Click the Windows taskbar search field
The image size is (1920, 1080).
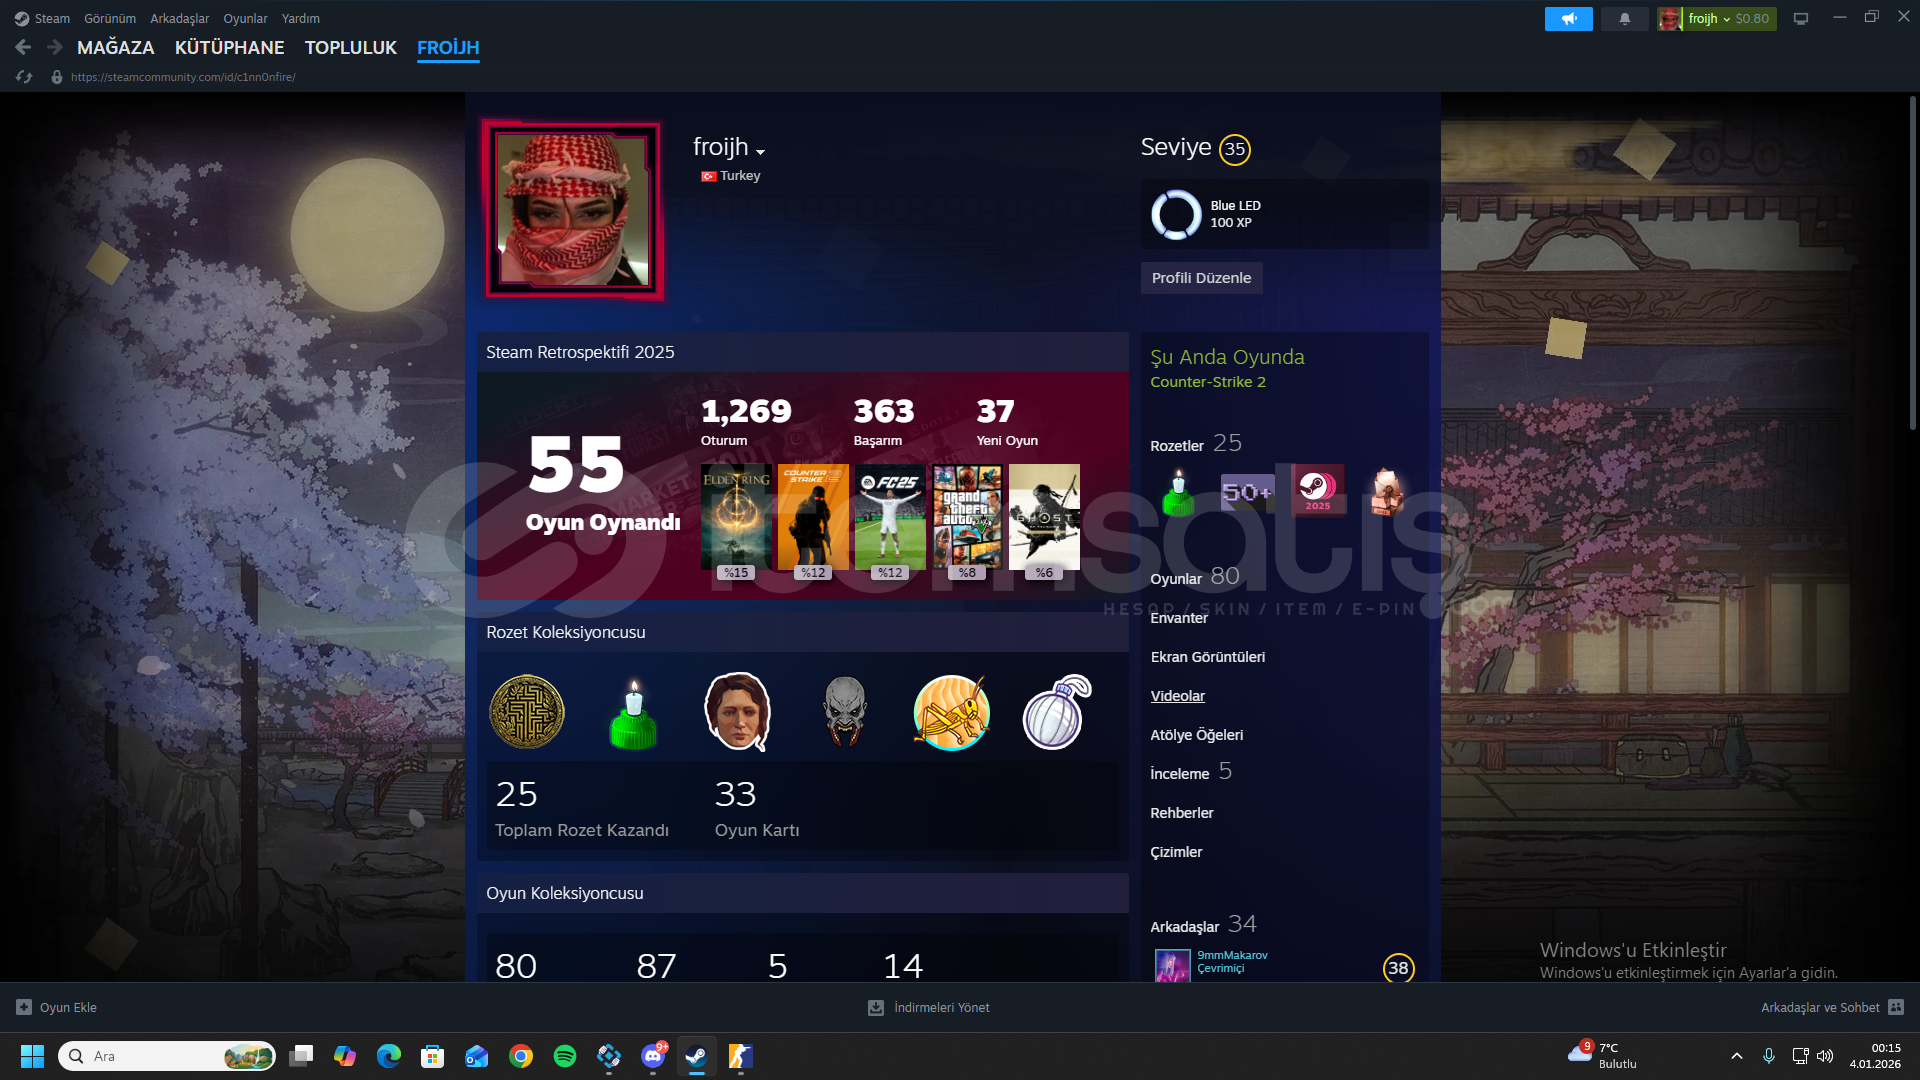pyautogui.click(x=150, y=1056)
